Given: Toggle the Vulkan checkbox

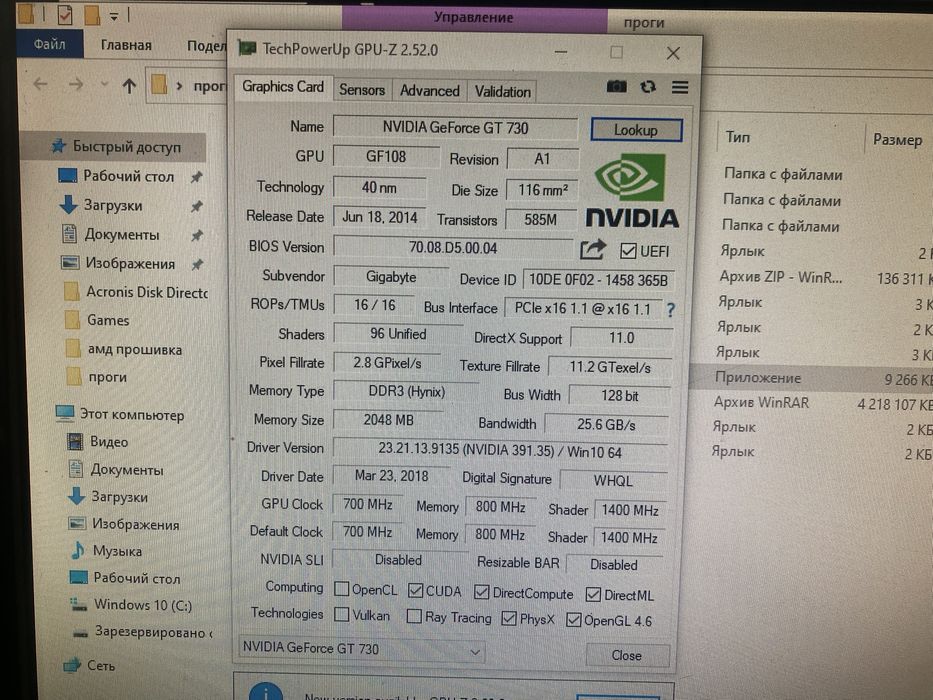Looking at the screenshot, I should (x=342, y=614).
